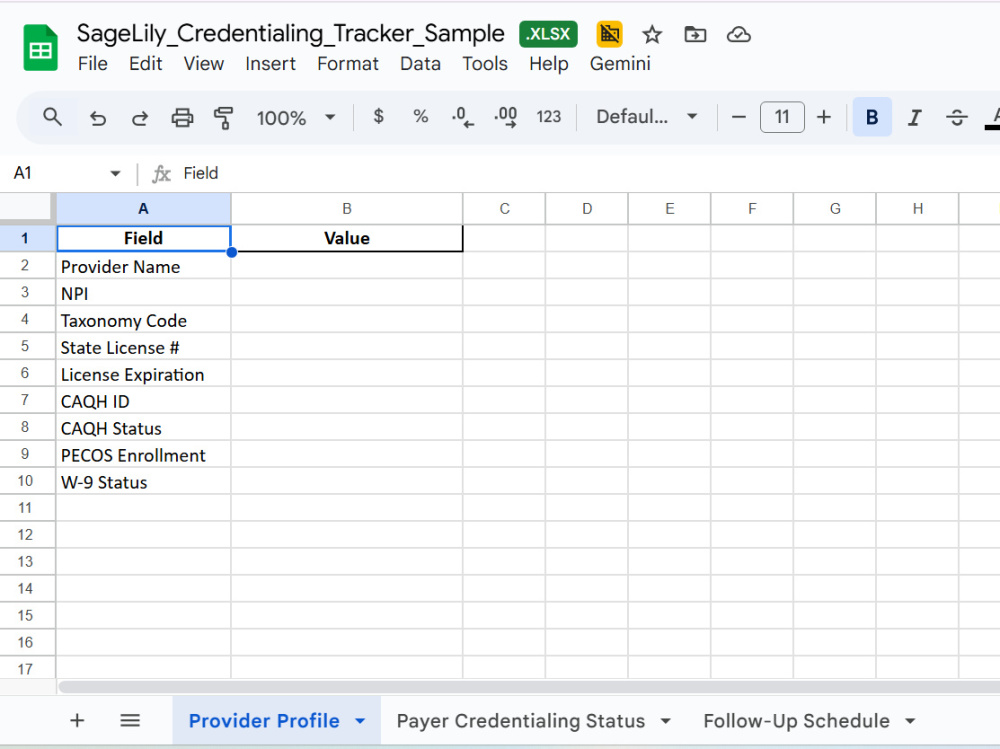Select the CAQH ID cell
Screen dimensions: 1000x749
[x=143, y=401]
